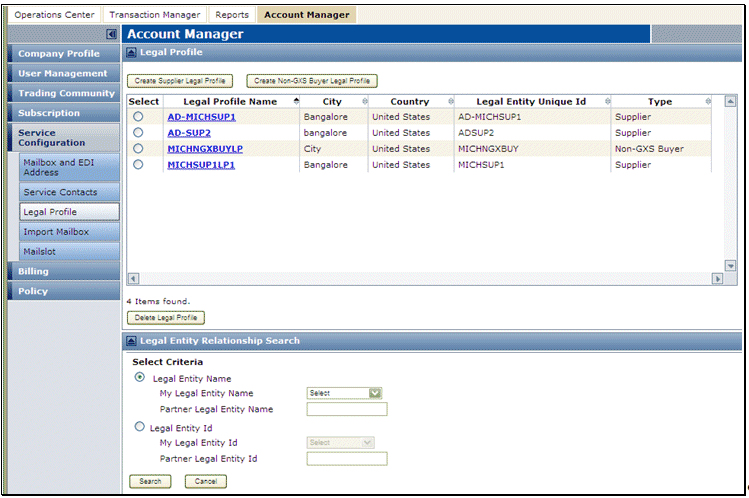Click the Type column sort icon
The height and width of the screenshot is (498, 749).
tap(707, 102)
